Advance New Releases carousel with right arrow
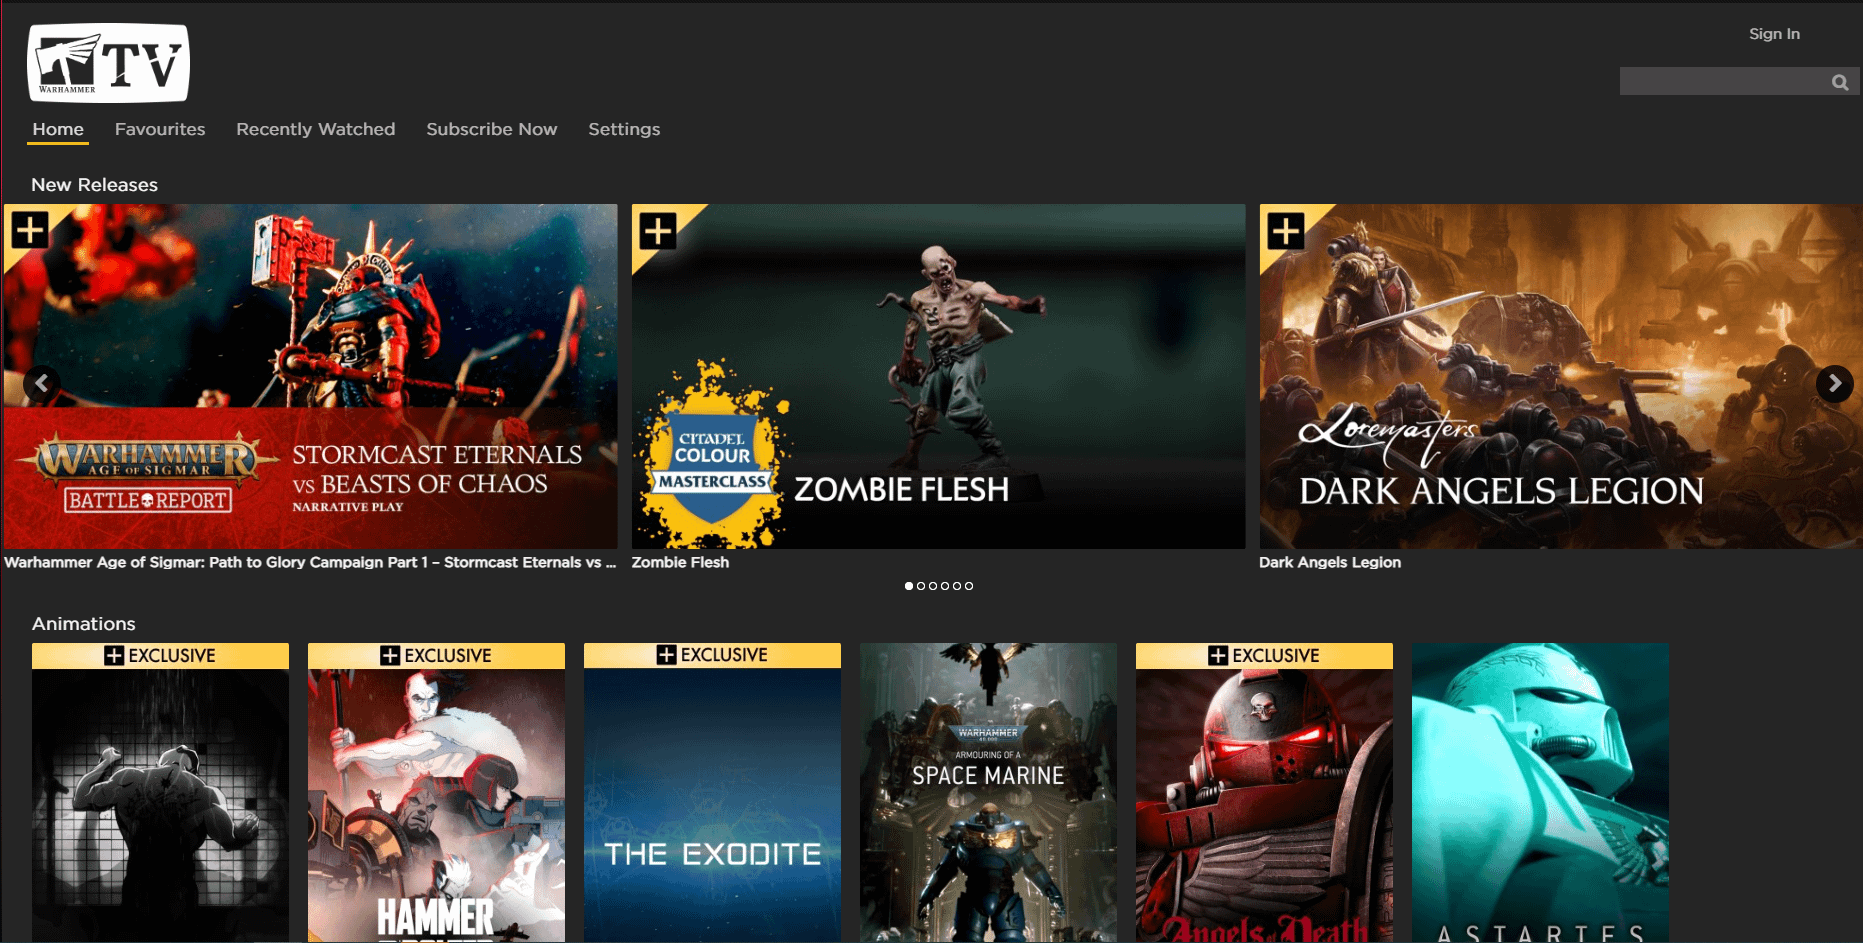This screenshot has width=1863, height=943. [x=1835, y=383]
